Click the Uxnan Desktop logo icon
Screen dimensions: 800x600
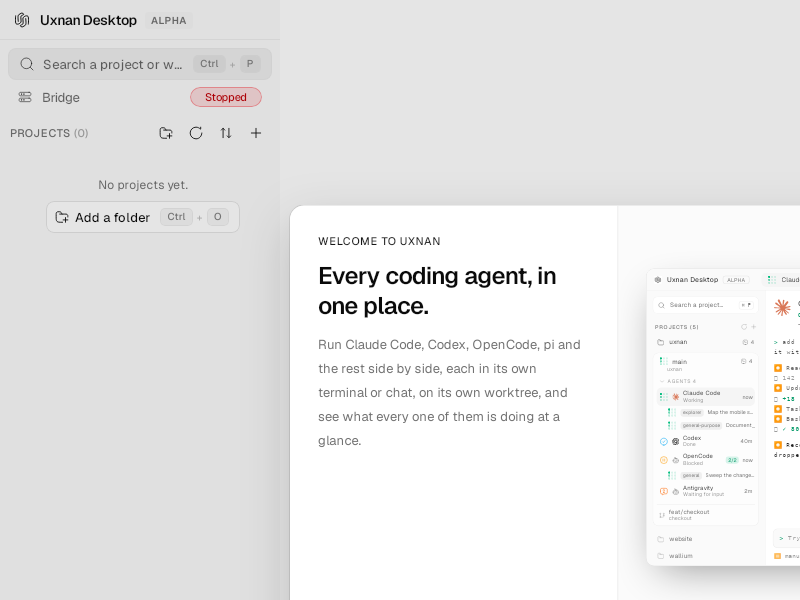click(22, 20)
